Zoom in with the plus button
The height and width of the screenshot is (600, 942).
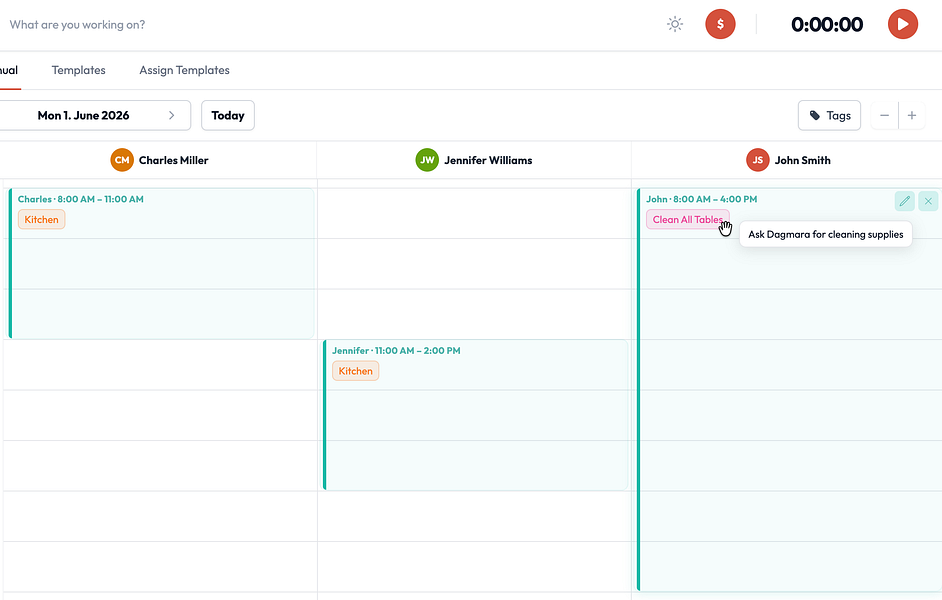(x=911, y=115)
